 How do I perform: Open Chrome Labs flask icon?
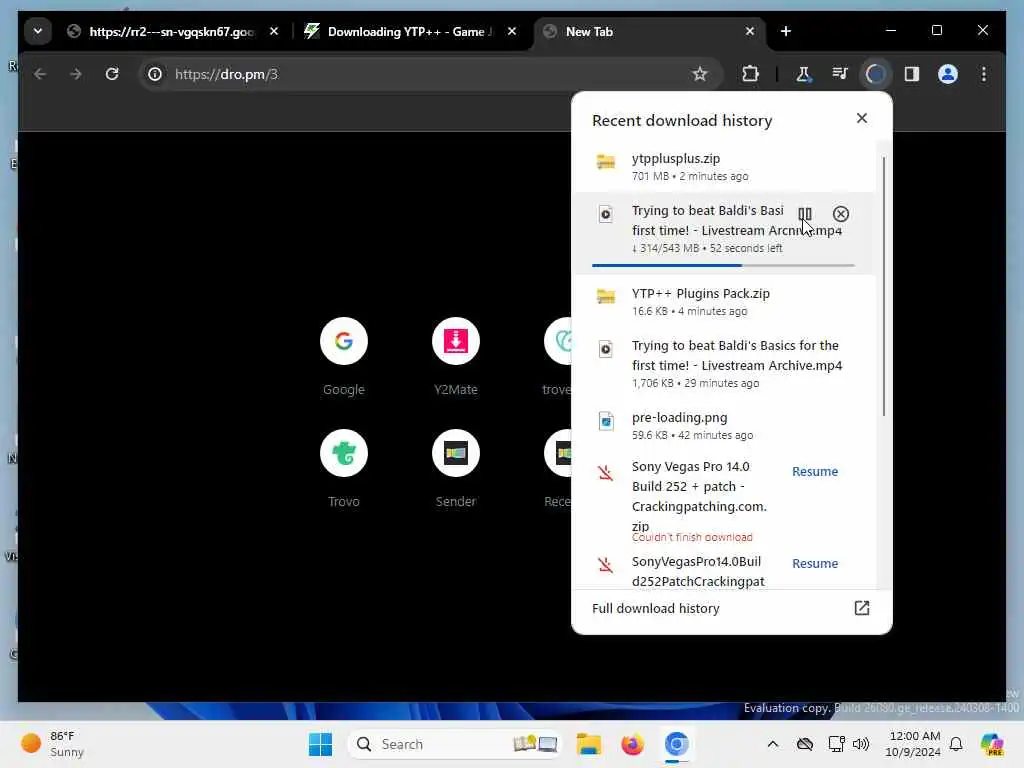(x=803, y=74)
